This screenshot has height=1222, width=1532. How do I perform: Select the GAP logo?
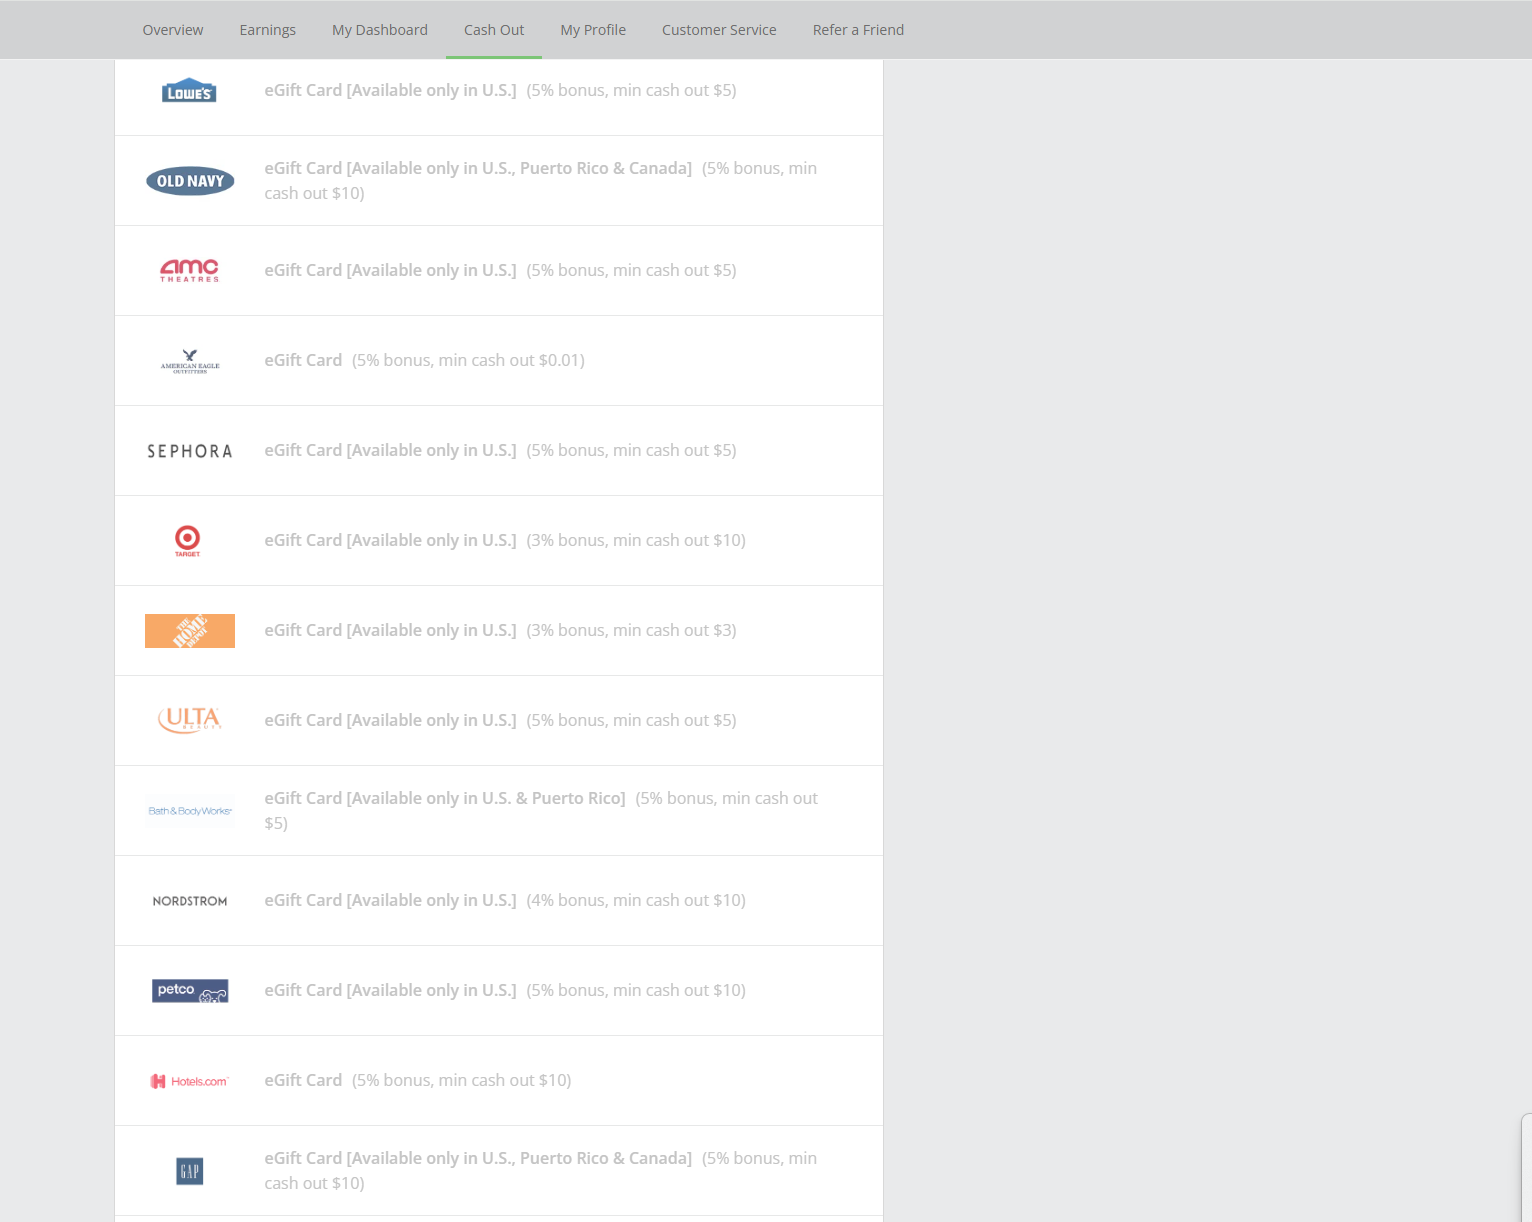coord(190,1171)
